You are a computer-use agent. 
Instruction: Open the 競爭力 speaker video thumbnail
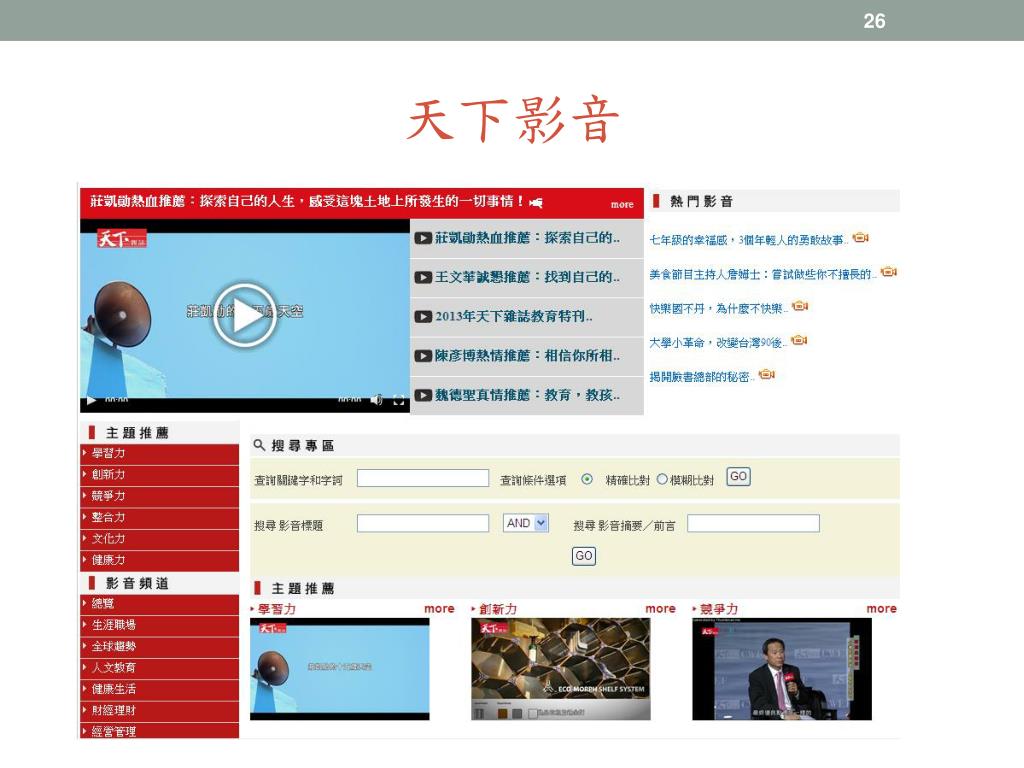pos(782,669)
